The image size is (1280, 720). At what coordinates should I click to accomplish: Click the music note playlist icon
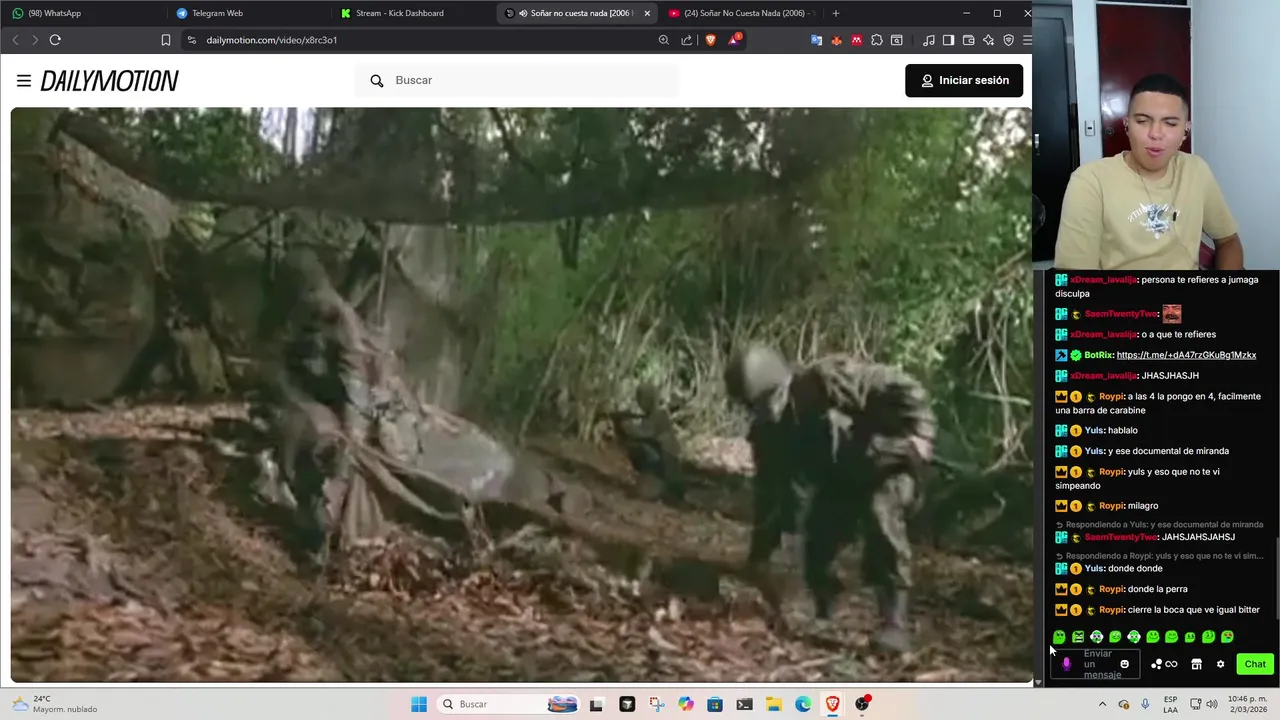click(929, 40)
